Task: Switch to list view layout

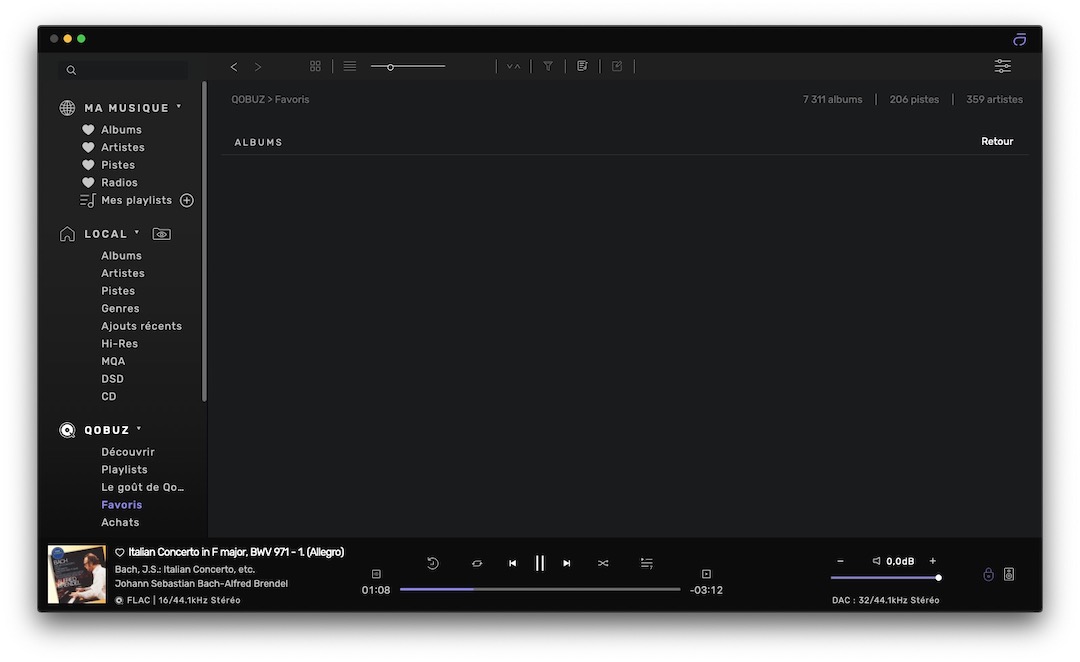Action: click(350, 66)
